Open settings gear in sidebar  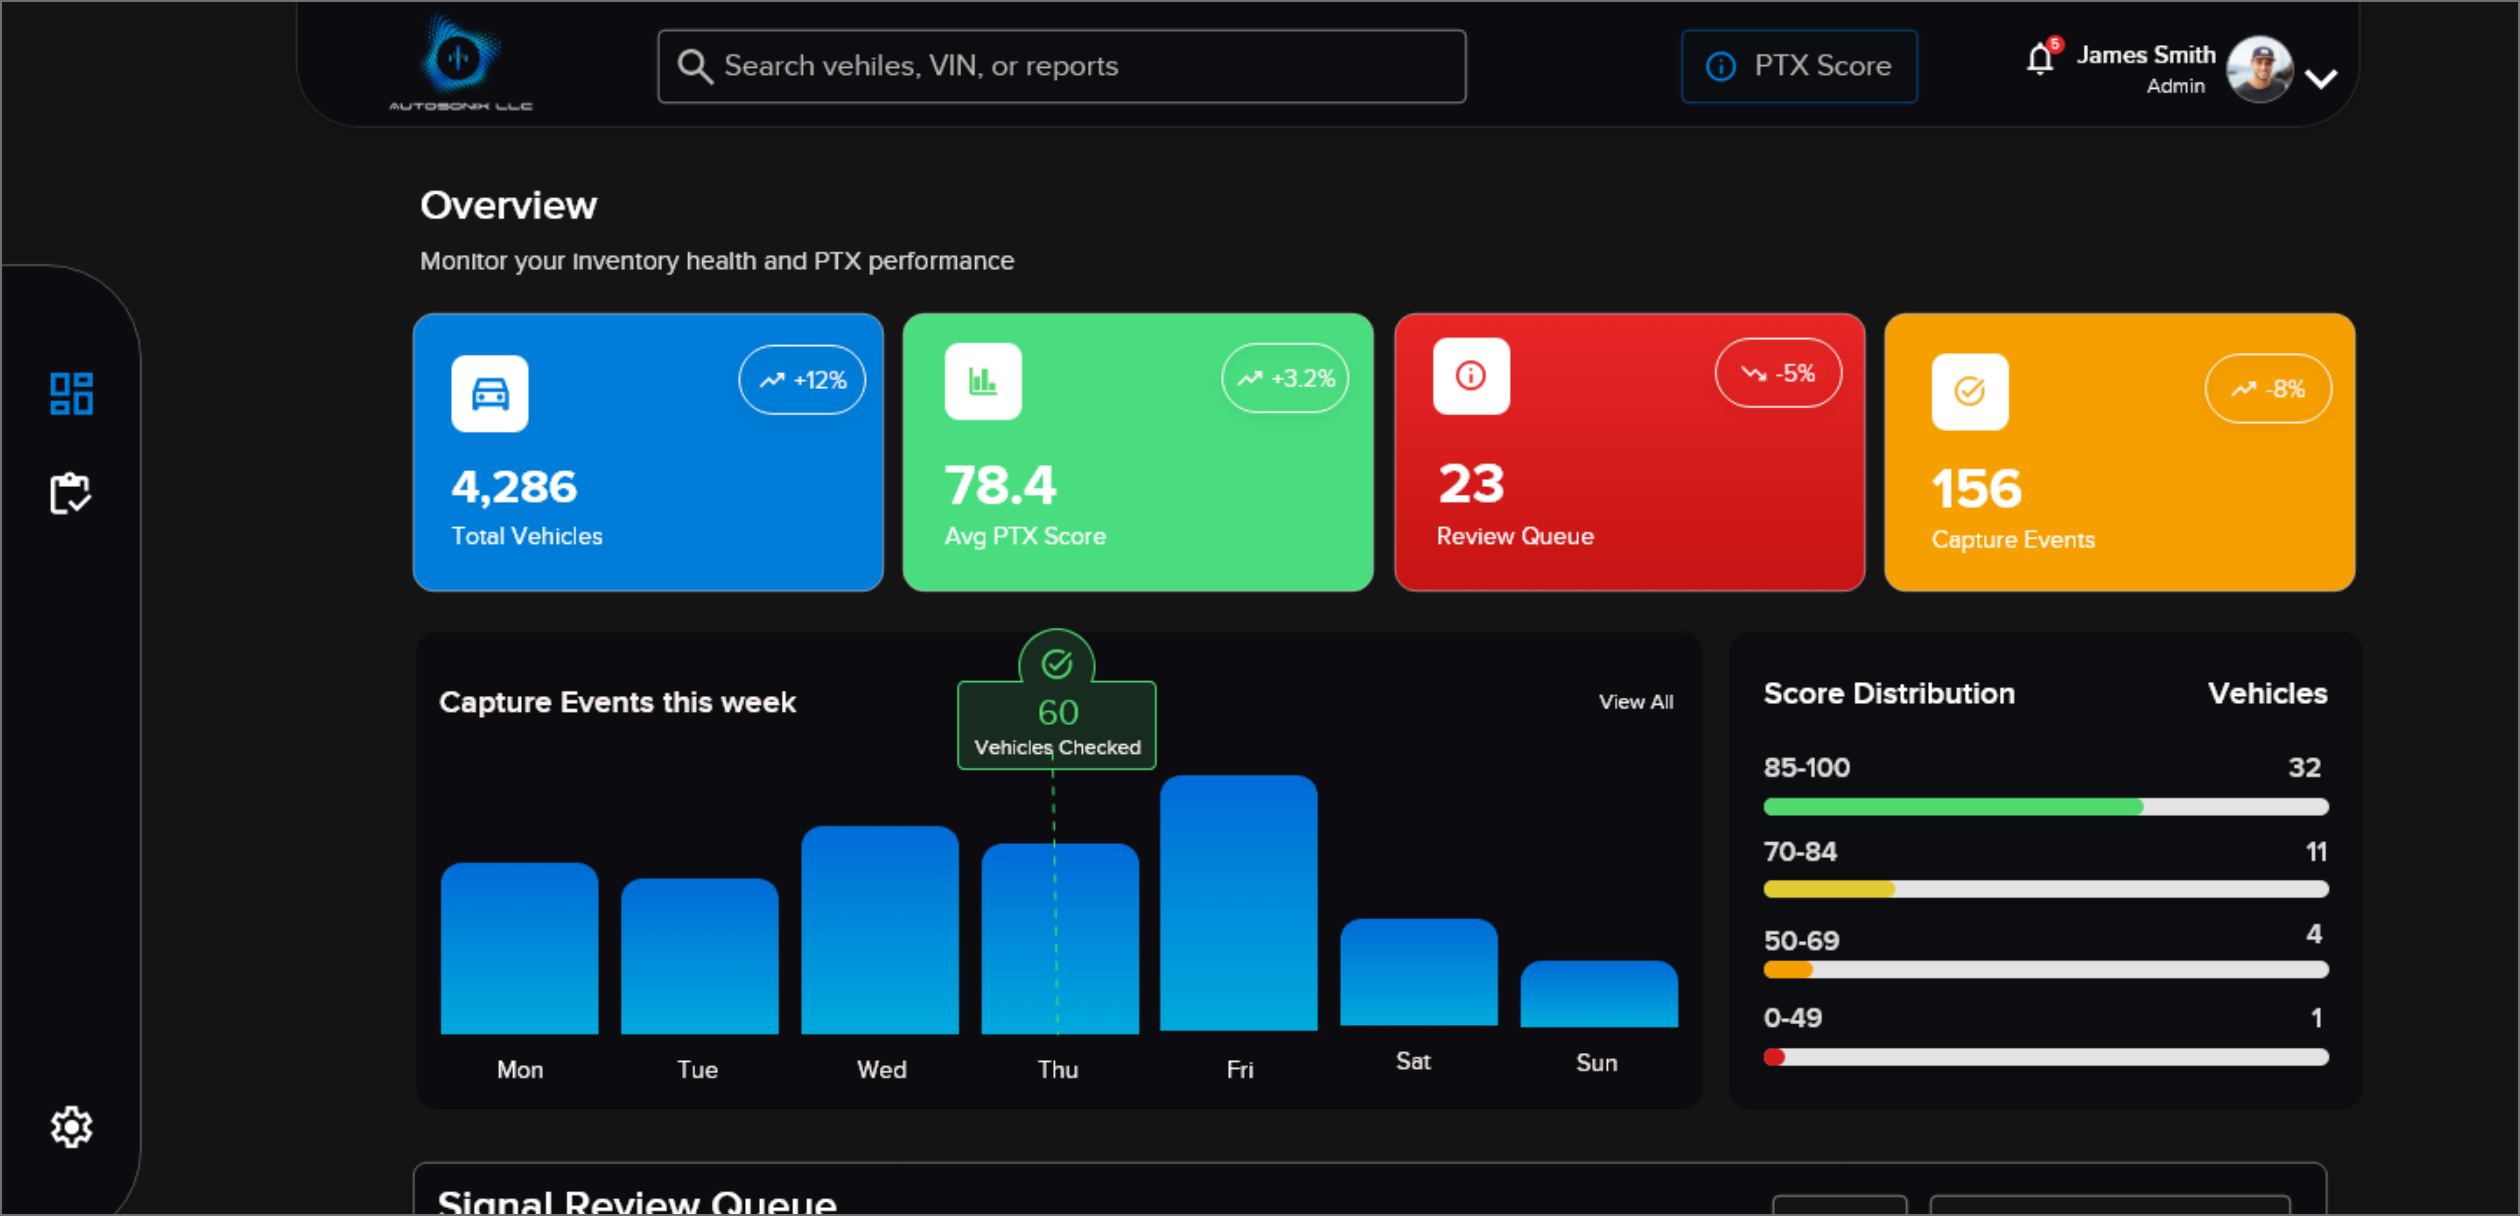[x=71, y=1127]
